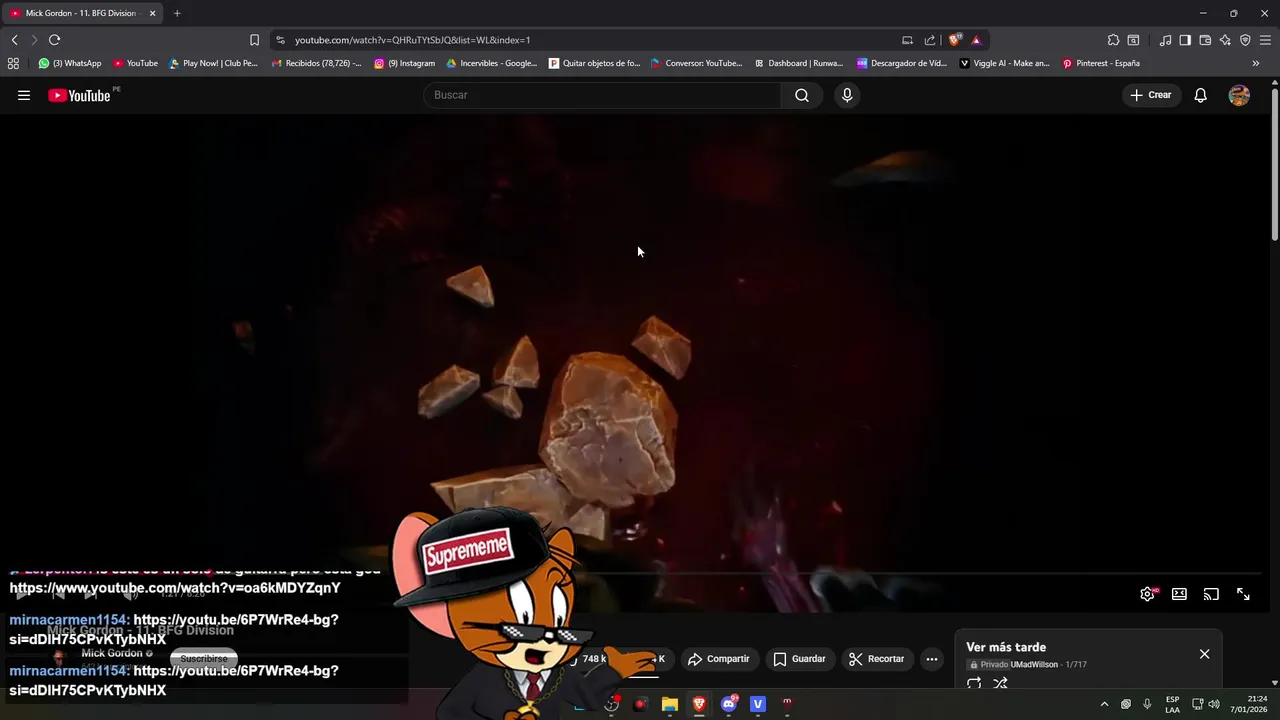Click the page vertical scrollbar

[1275, 165]
